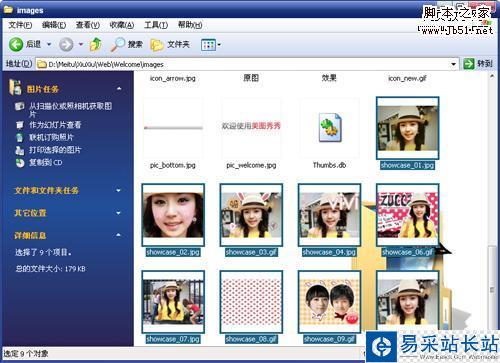
Task: Open the Views button dropdown arrow
Action: coord(219,45)
